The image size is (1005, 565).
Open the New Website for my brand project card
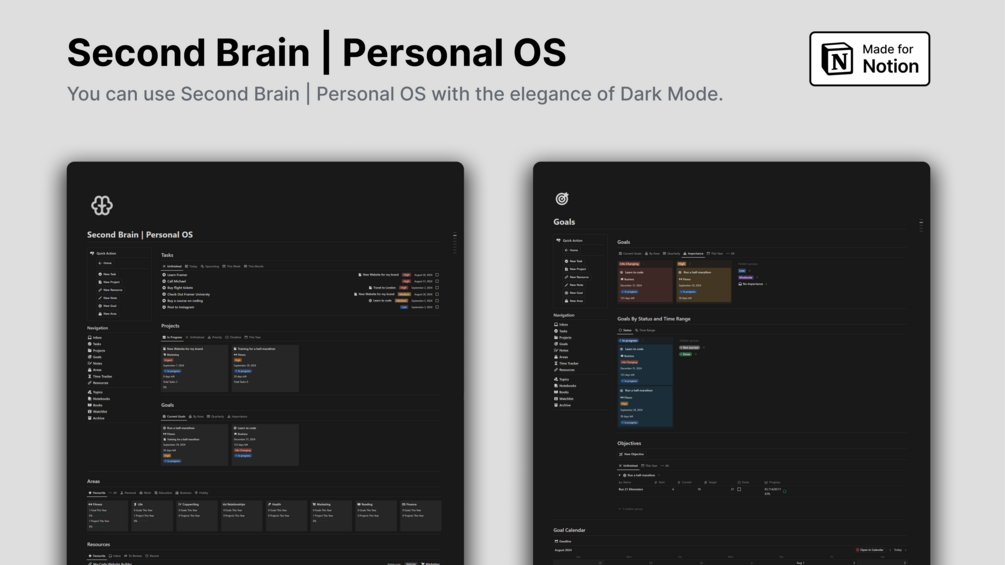[x=194, y=368]
